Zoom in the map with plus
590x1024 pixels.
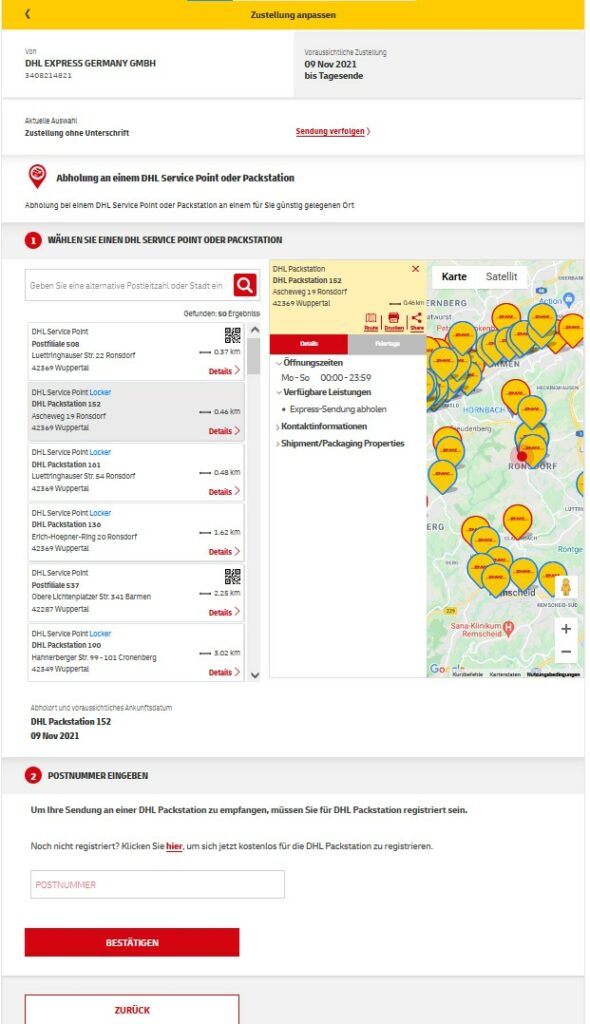[566, 629]
